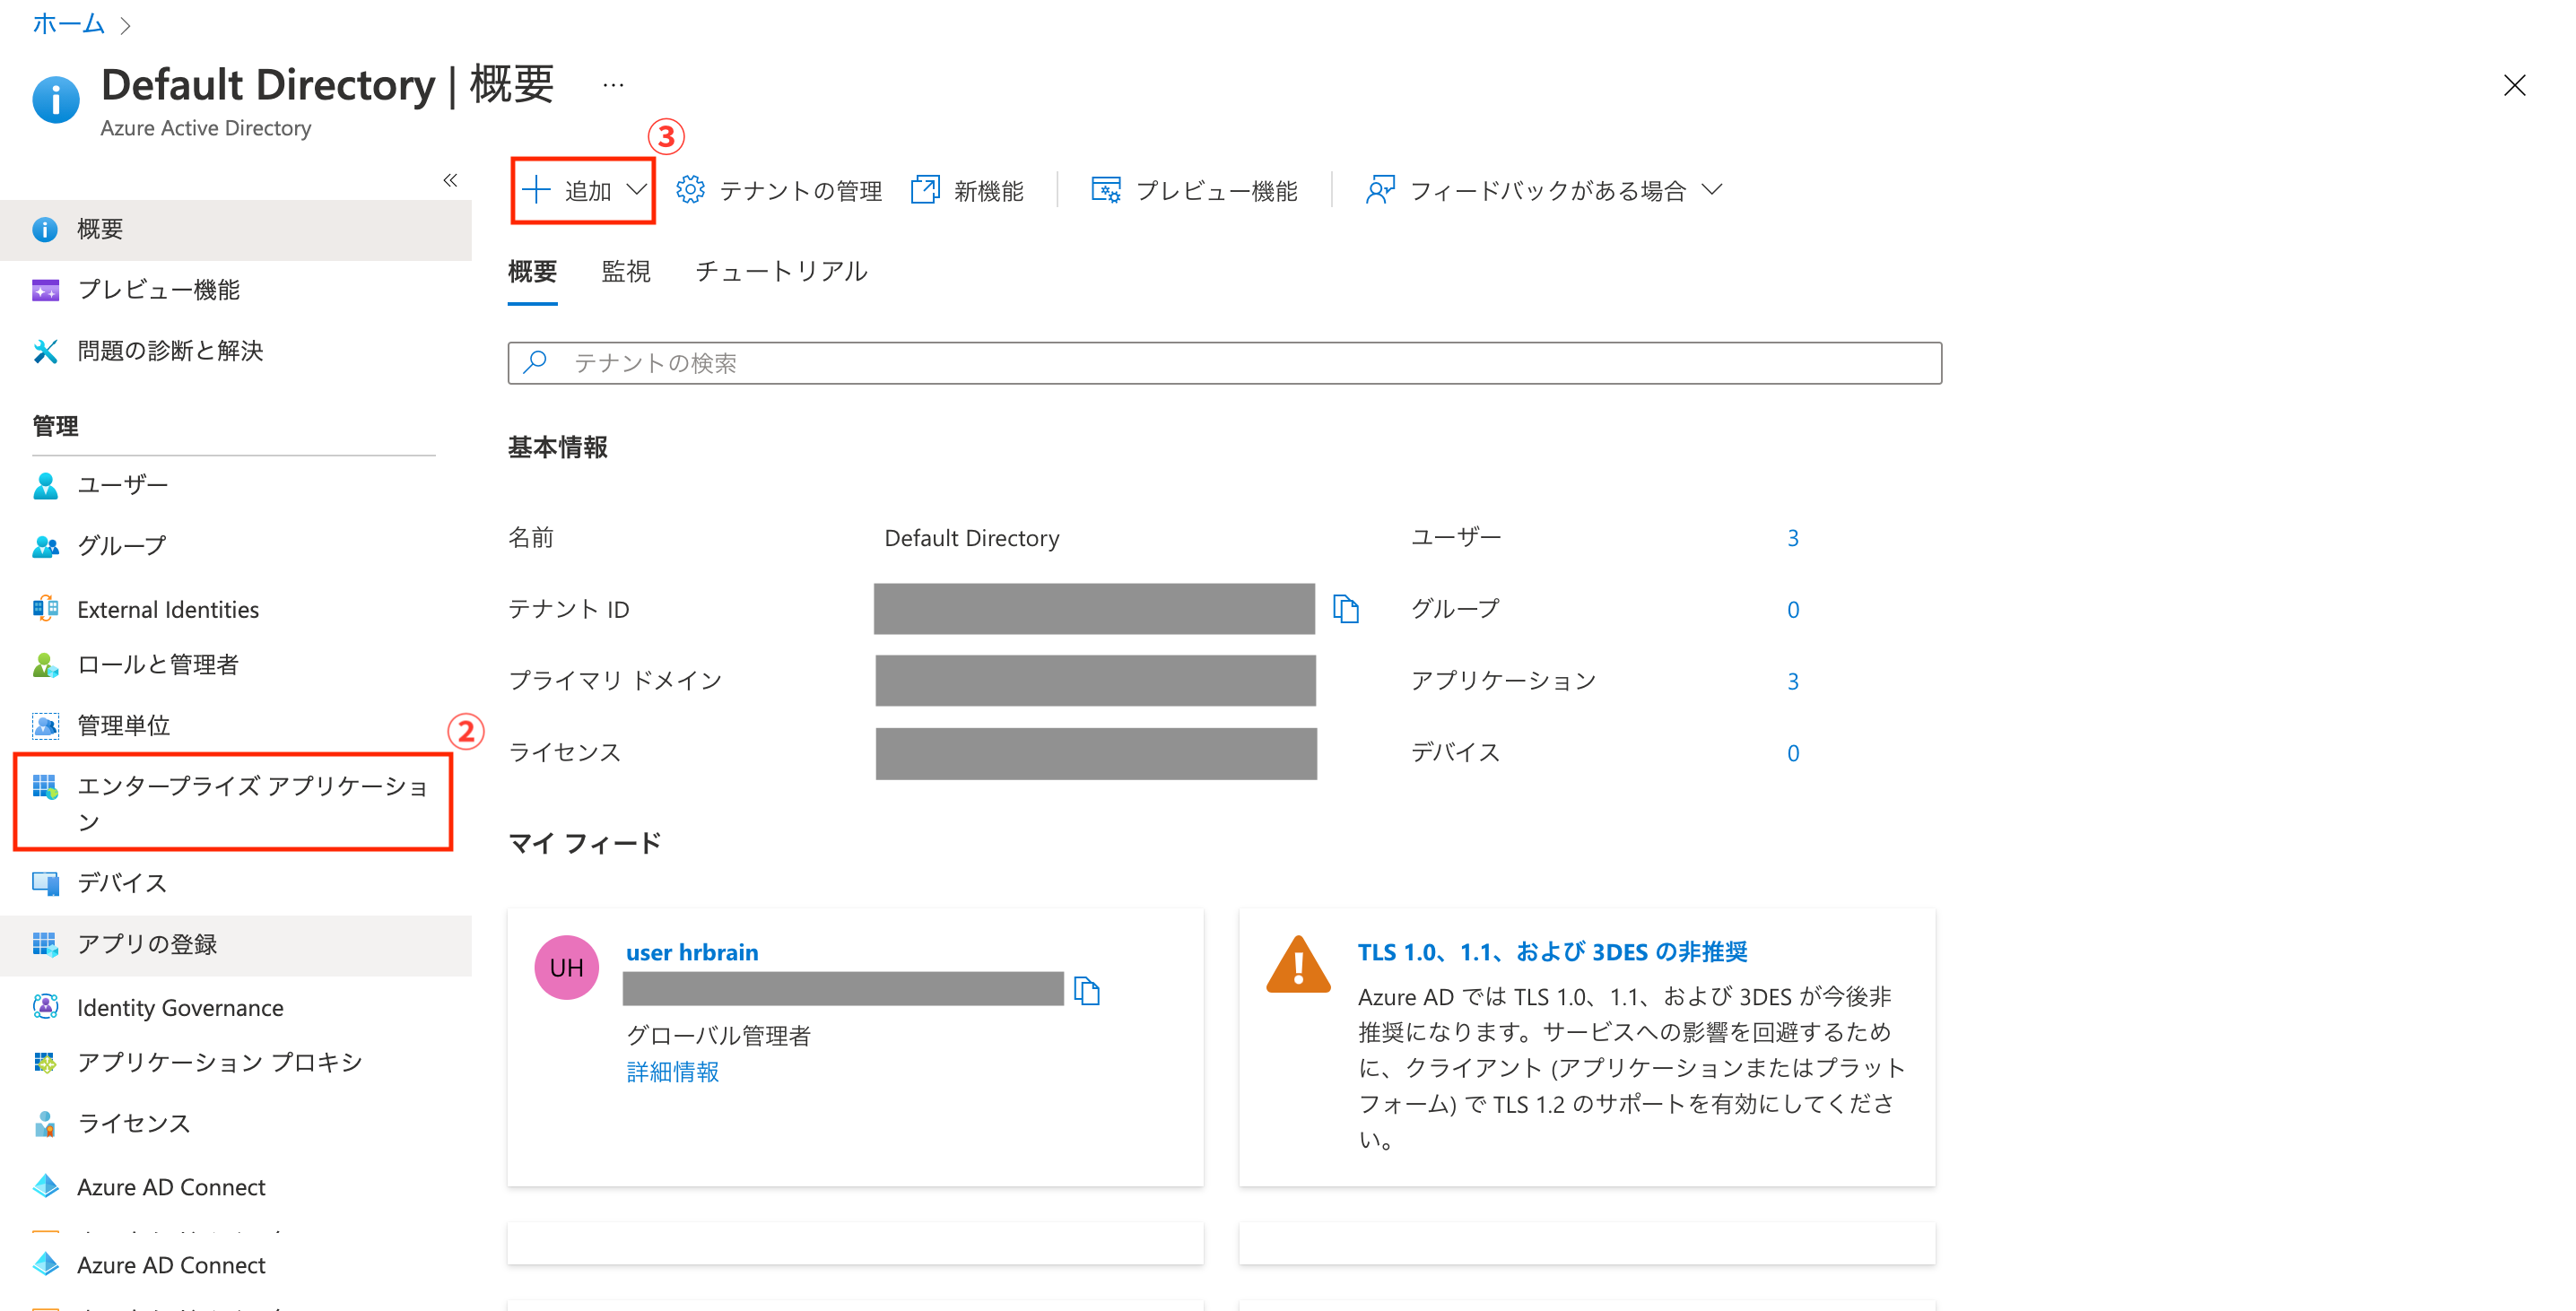This screenshot has height=1311, width=2576.
Task: Click the 詳細情報 link
Action: 672,1072
